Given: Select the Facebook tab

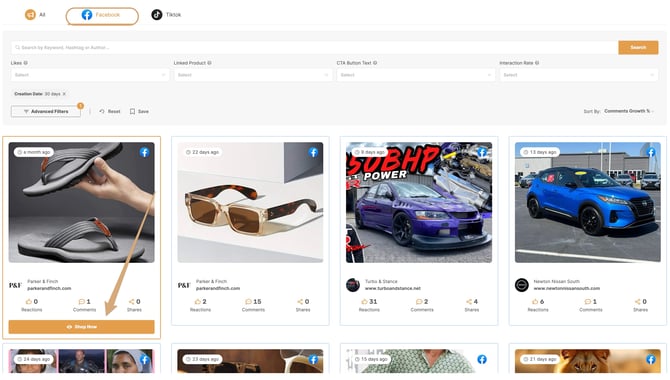Looking at the screenshot, I should (102, 16).
